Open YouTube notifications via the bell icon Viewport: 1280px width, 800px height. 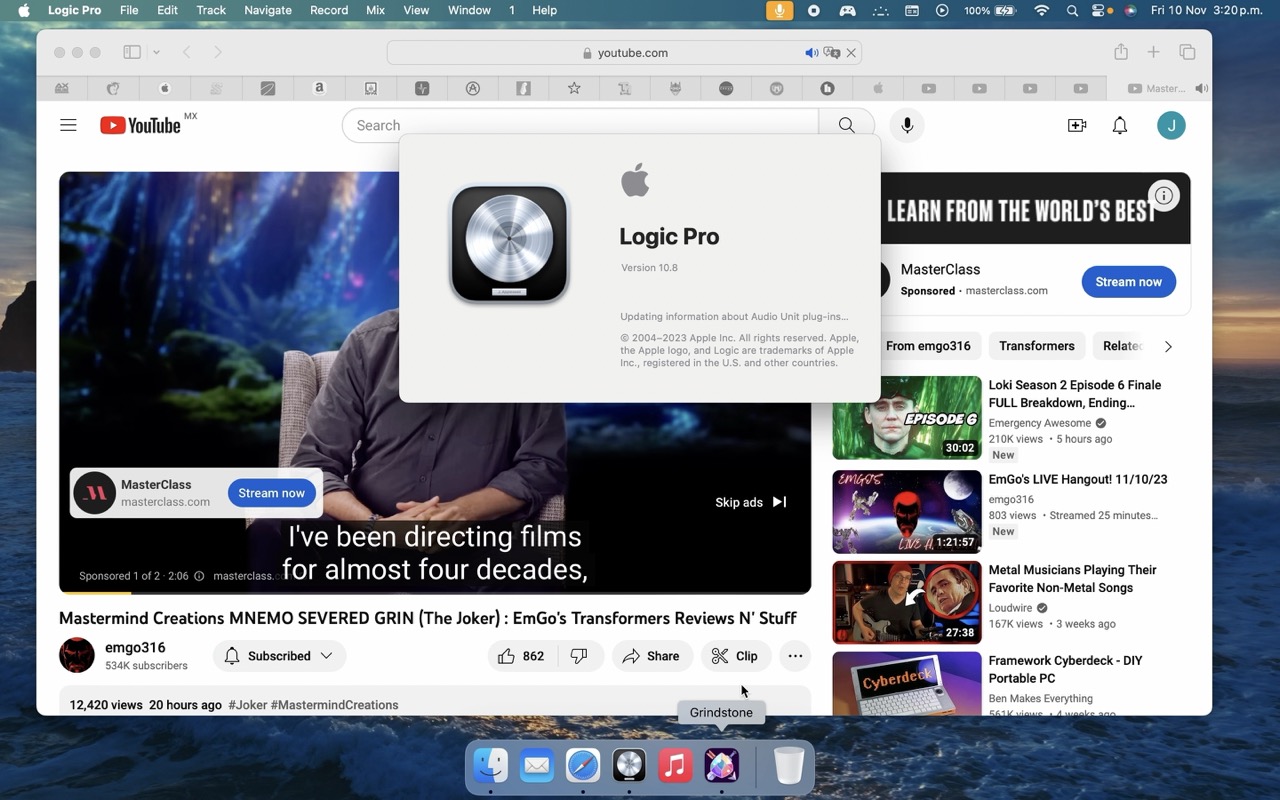click(1119, 125)
